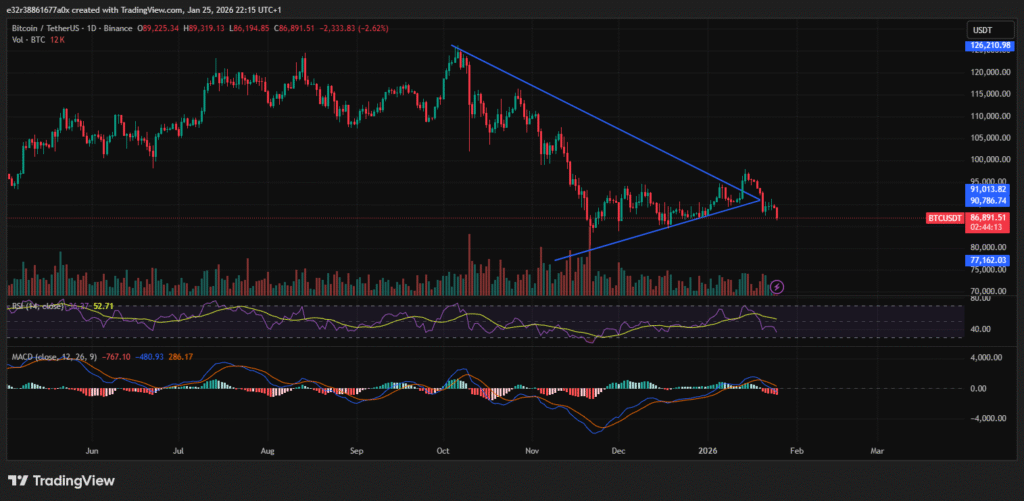Viewport: 1024px width, 501px height.
Task: Click the USDT currency label on price axis
Action: tap(980, 28)
